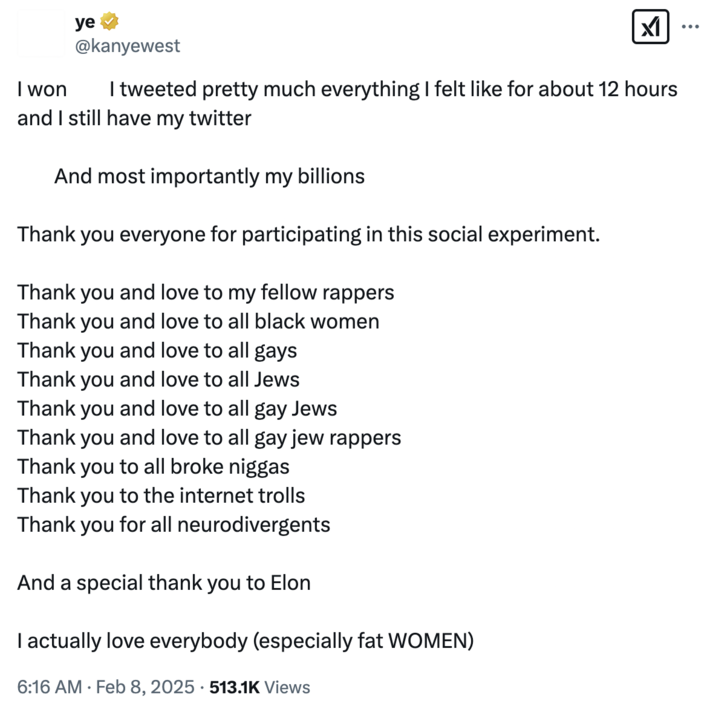Image resolution: width=716 pixels, height=709 pixels.
Task: Visit the @kanyewest handle link
Action: [x=128, y=46]
